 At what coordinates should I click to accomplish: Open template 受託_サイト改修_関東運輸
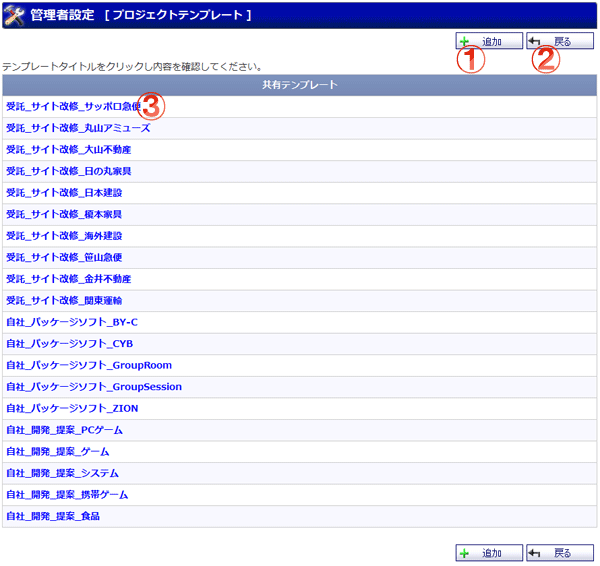pyautogui.click(x=64, y=300)
